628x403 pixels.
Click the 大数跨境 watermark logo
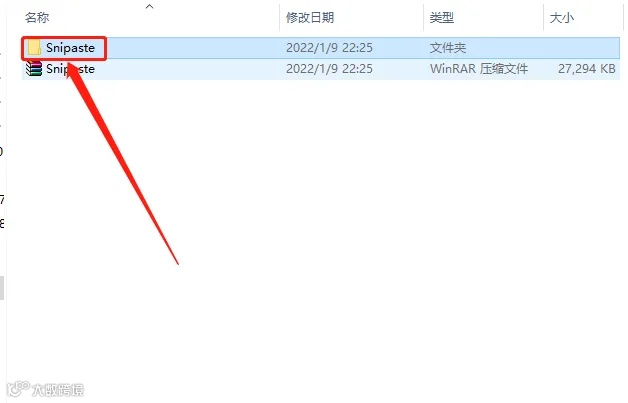click(45, 389)
